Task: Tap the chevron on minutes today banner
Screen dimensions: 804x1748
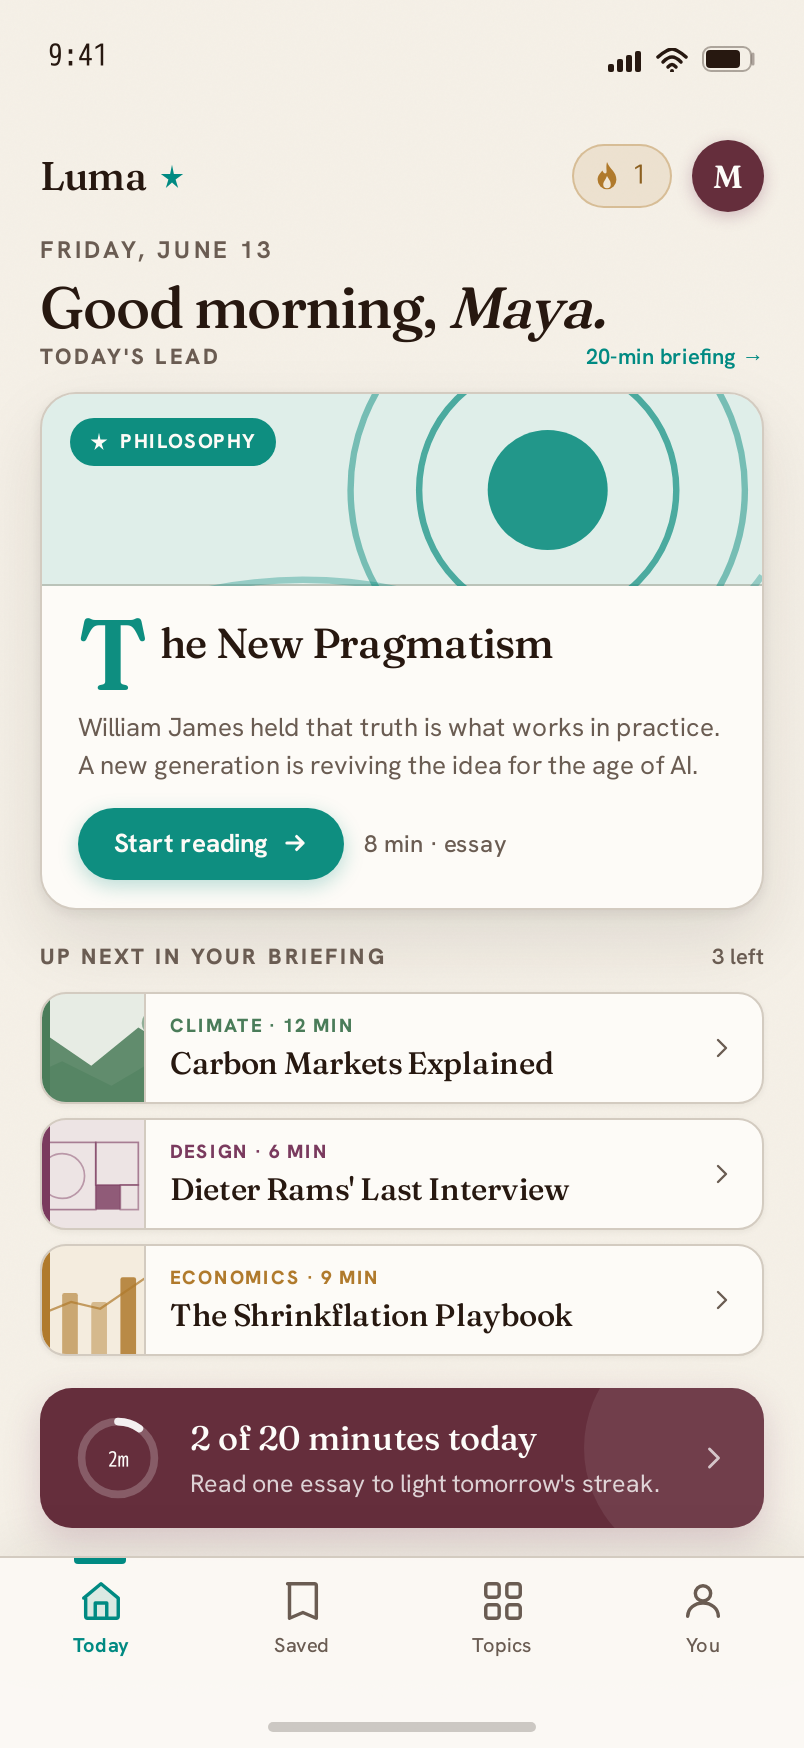Action: (x=714, y=1458)
